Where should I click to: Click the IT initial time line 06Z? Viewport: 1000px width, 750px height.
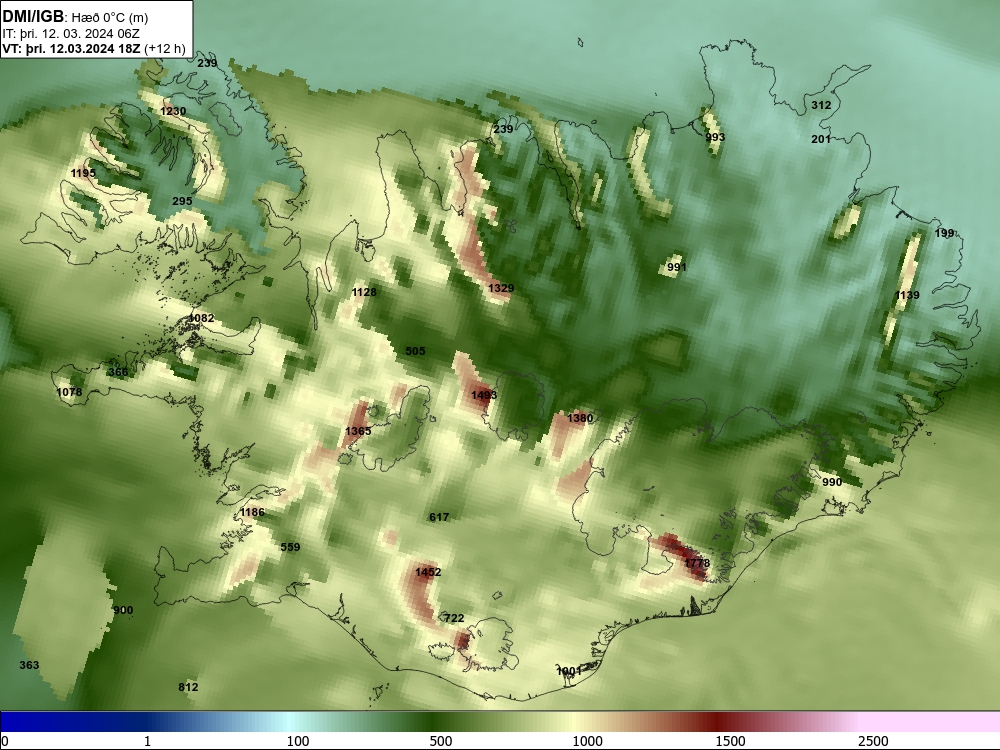[71, 34]
